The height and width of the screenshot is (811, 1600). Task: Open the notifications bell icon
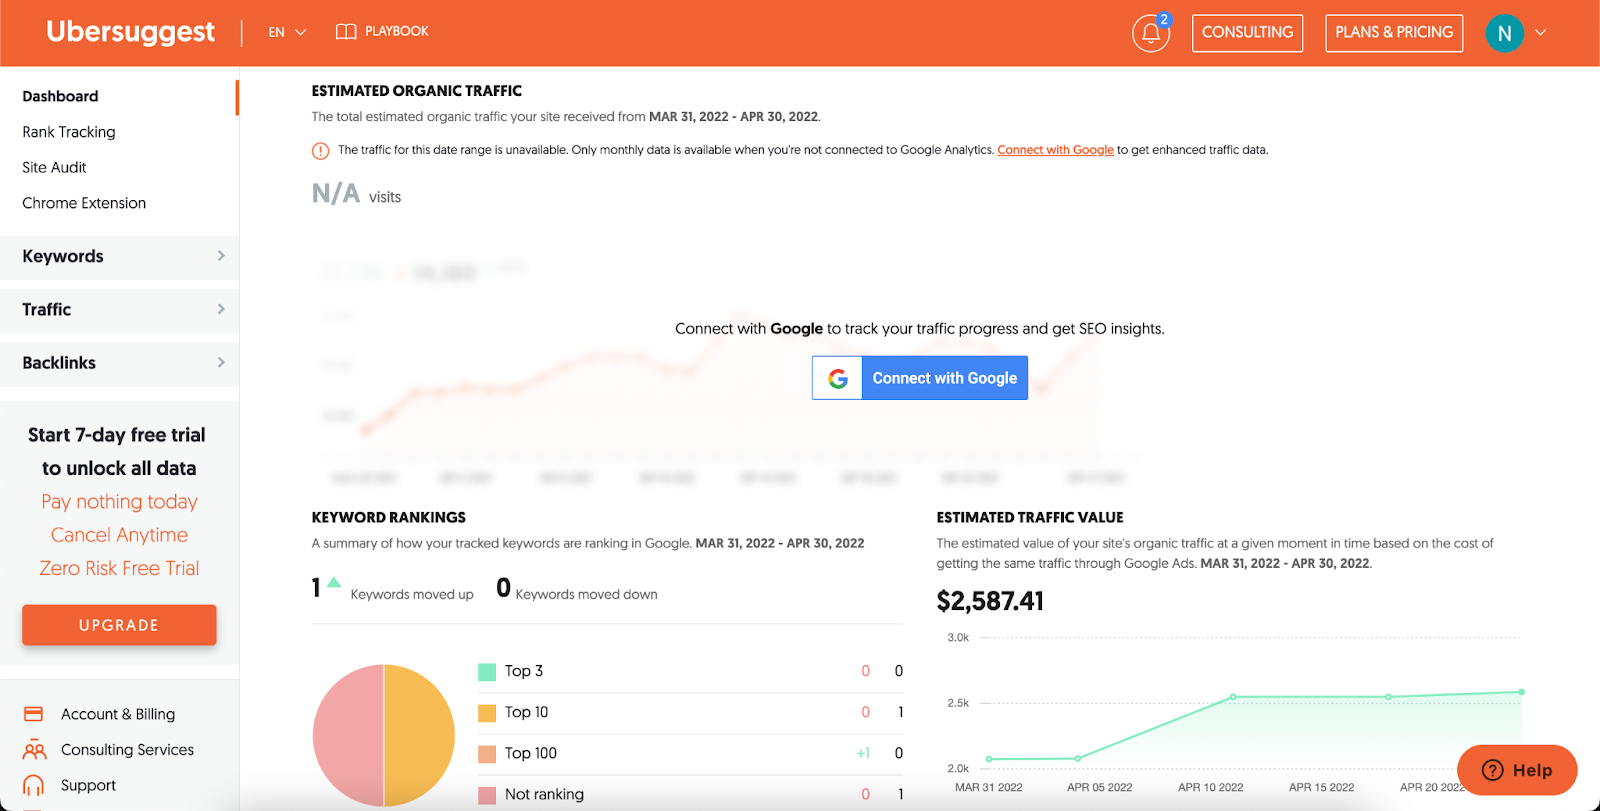pyautogui.click(x=1150, y=33)
